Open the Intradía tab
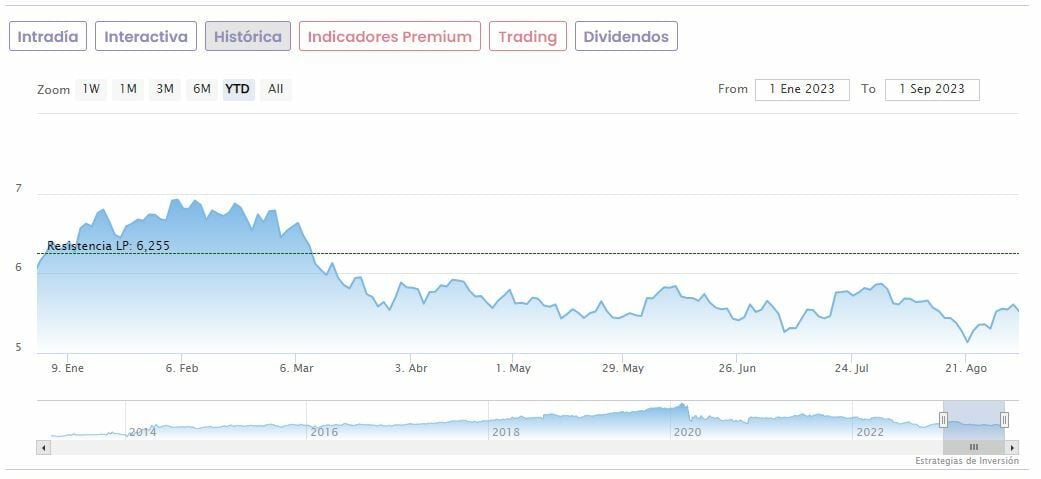This screenshot has width=1041, height=479. pyautogui.click(x=48, y=37)
